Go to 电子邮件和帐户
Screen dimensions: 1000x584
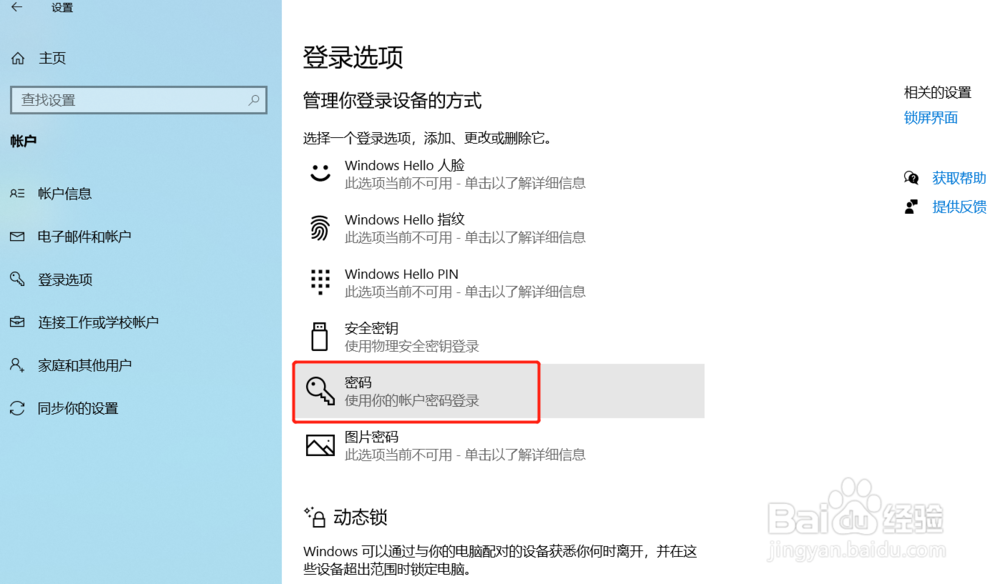tap(84, 237)
